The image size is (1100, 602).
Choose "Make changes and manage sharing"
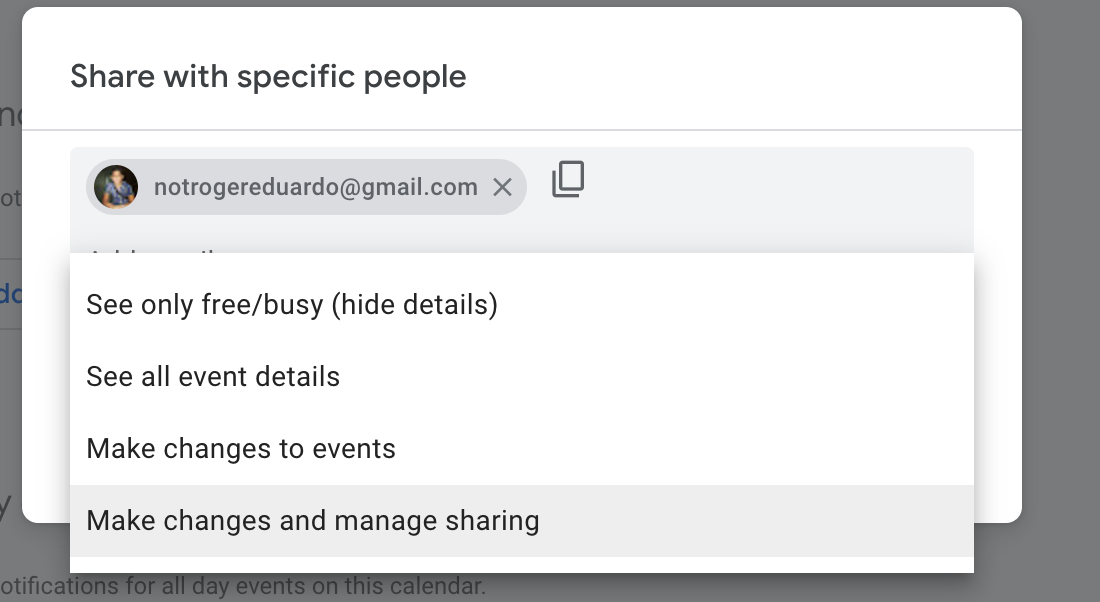point(313,520)
